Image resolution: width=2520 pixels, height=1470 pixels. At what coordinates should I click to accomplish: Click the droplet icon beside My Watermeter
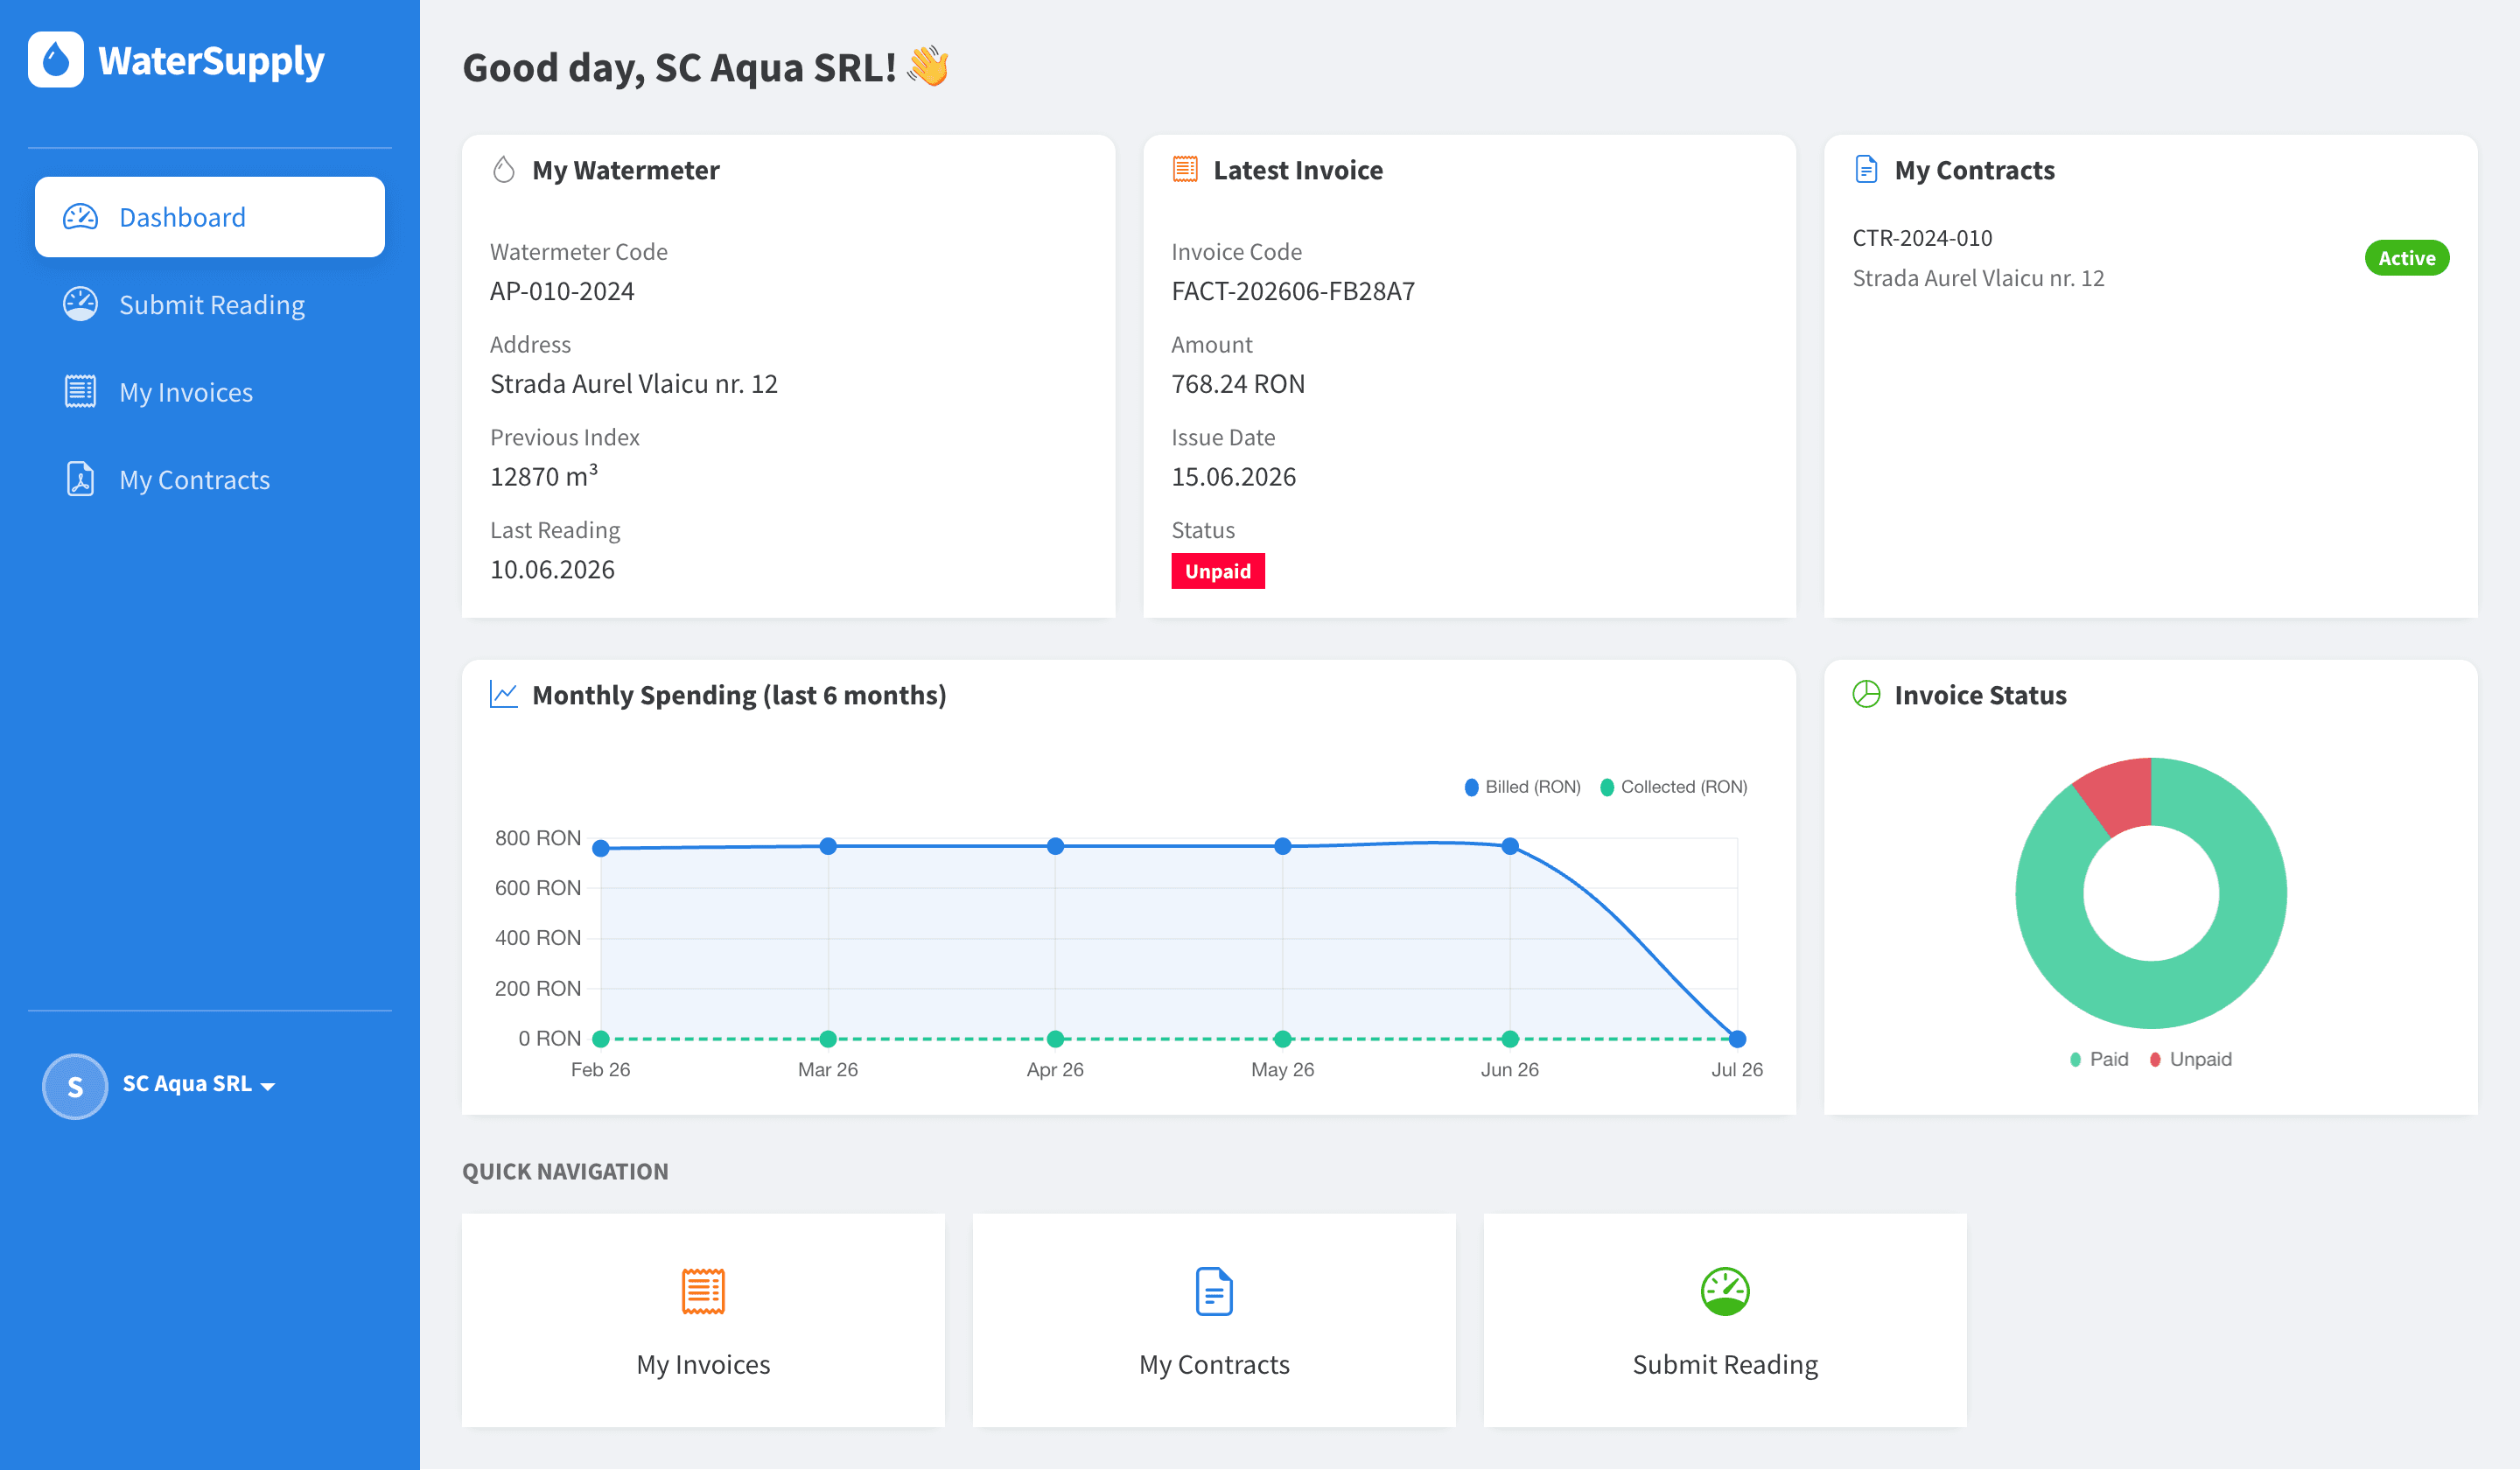504,170
